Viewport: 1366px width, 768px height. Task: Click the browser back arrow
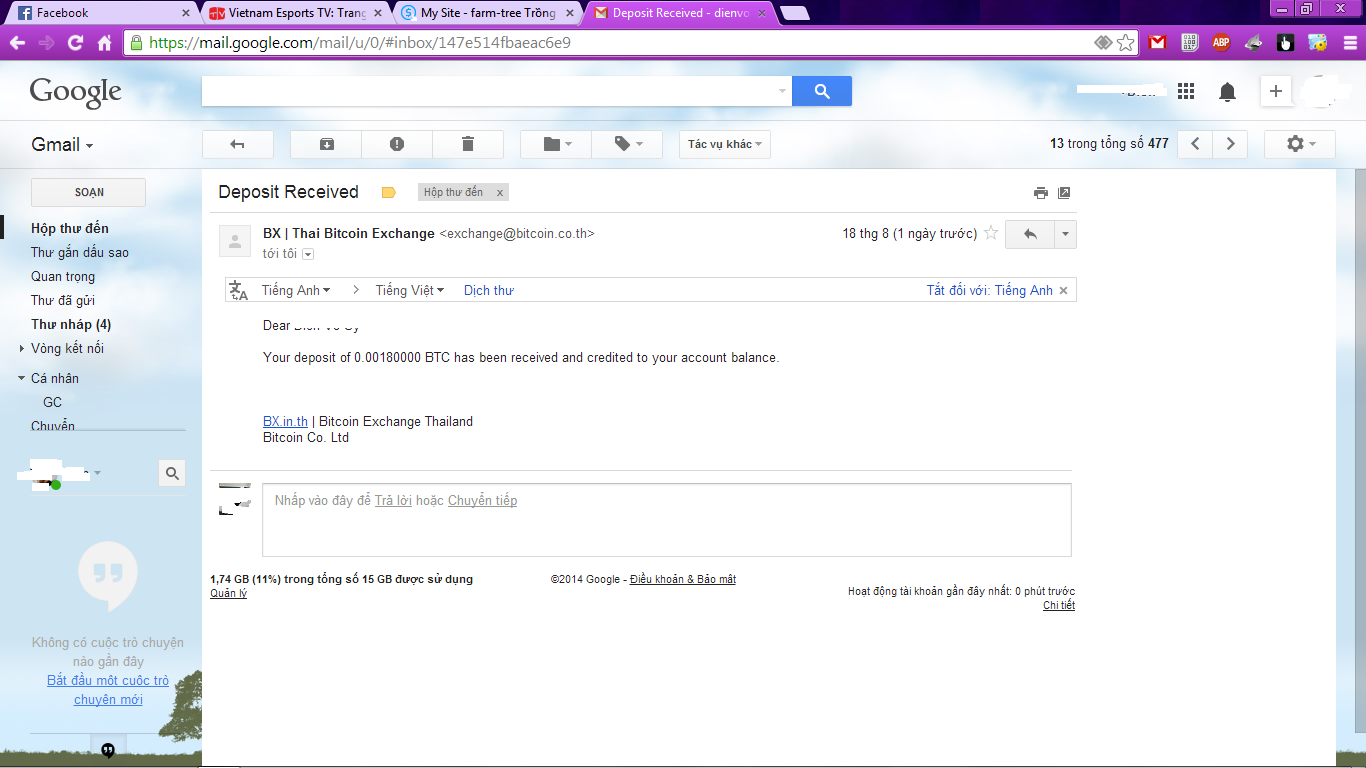click(17, 43)
